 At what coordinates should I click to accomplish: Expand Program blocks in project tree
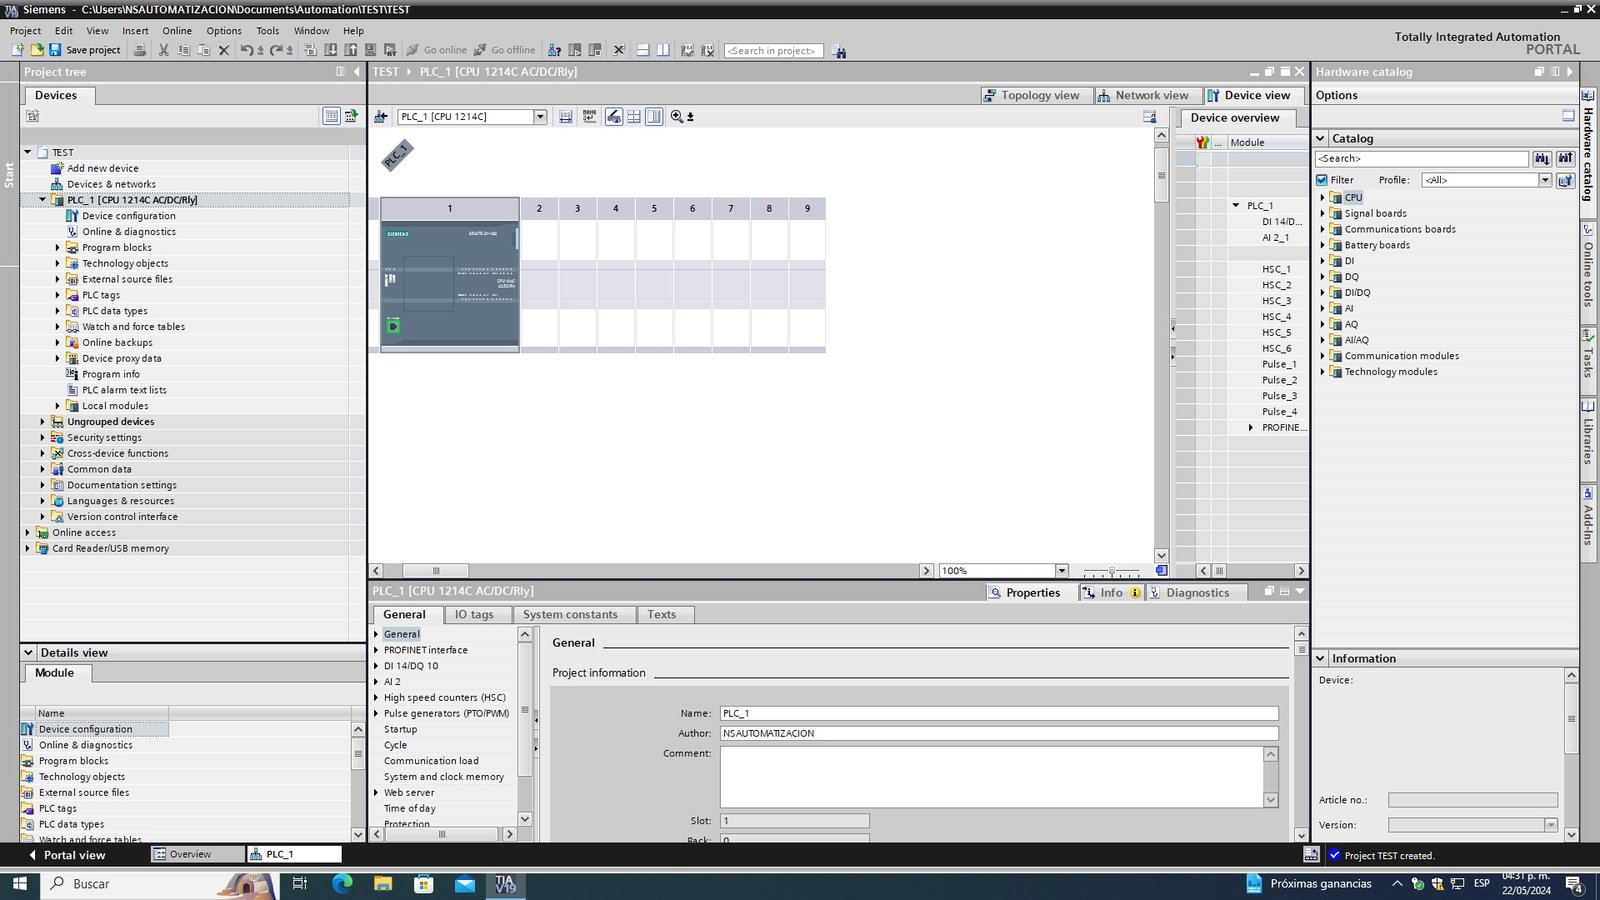point(57,248)
